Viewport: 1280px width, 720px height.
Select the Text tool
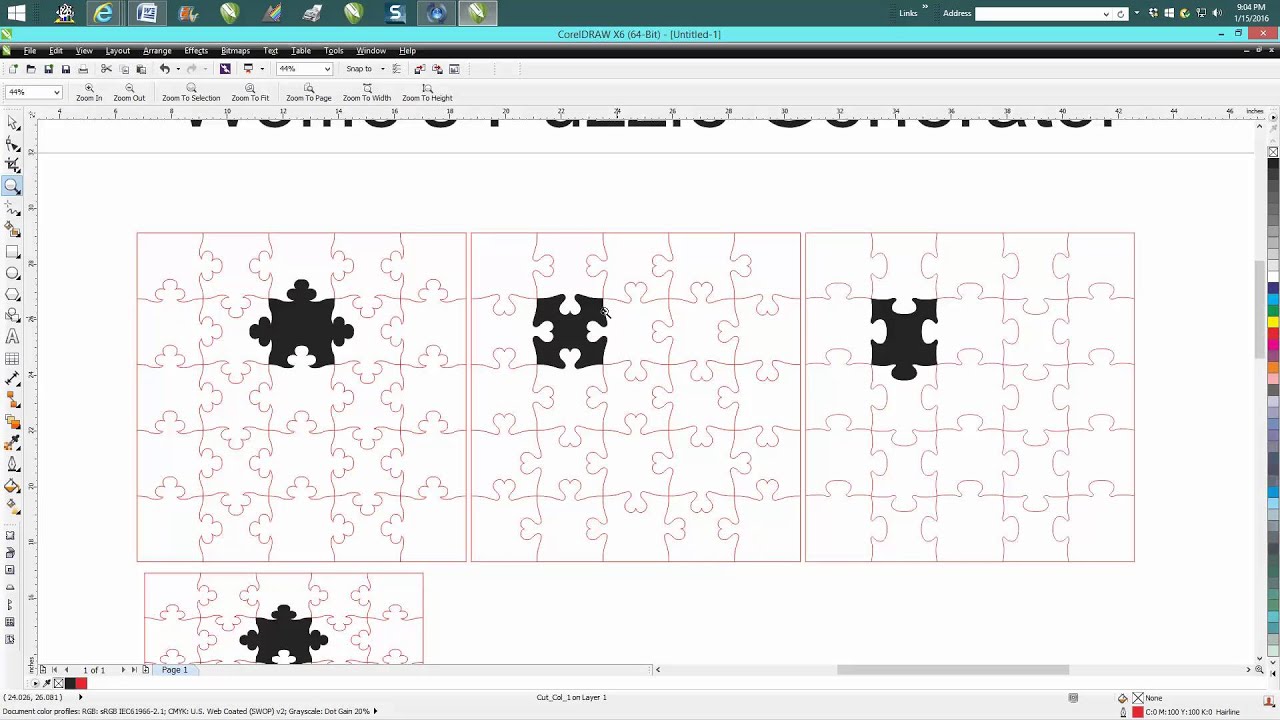coord(12,337)
